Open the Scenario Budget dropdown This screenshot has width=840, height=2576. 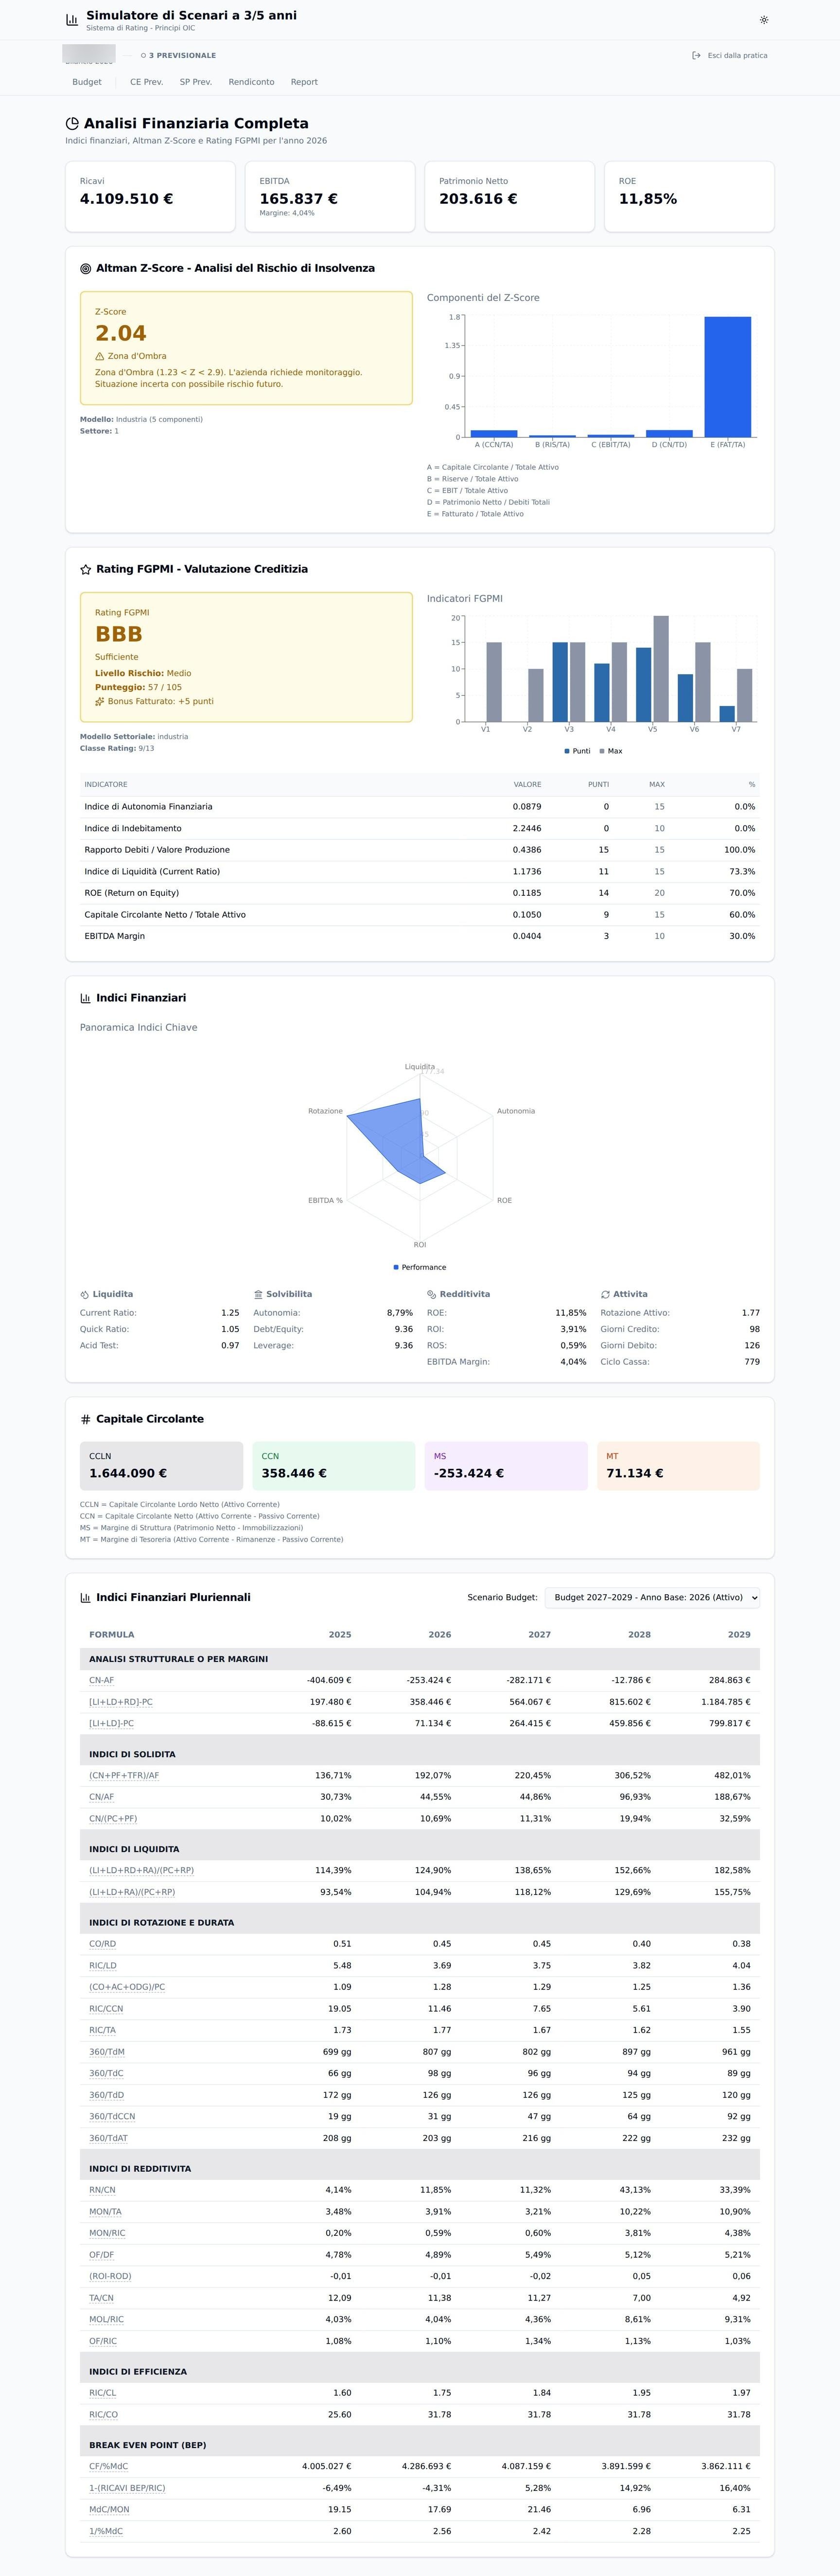pos(652,1597)
